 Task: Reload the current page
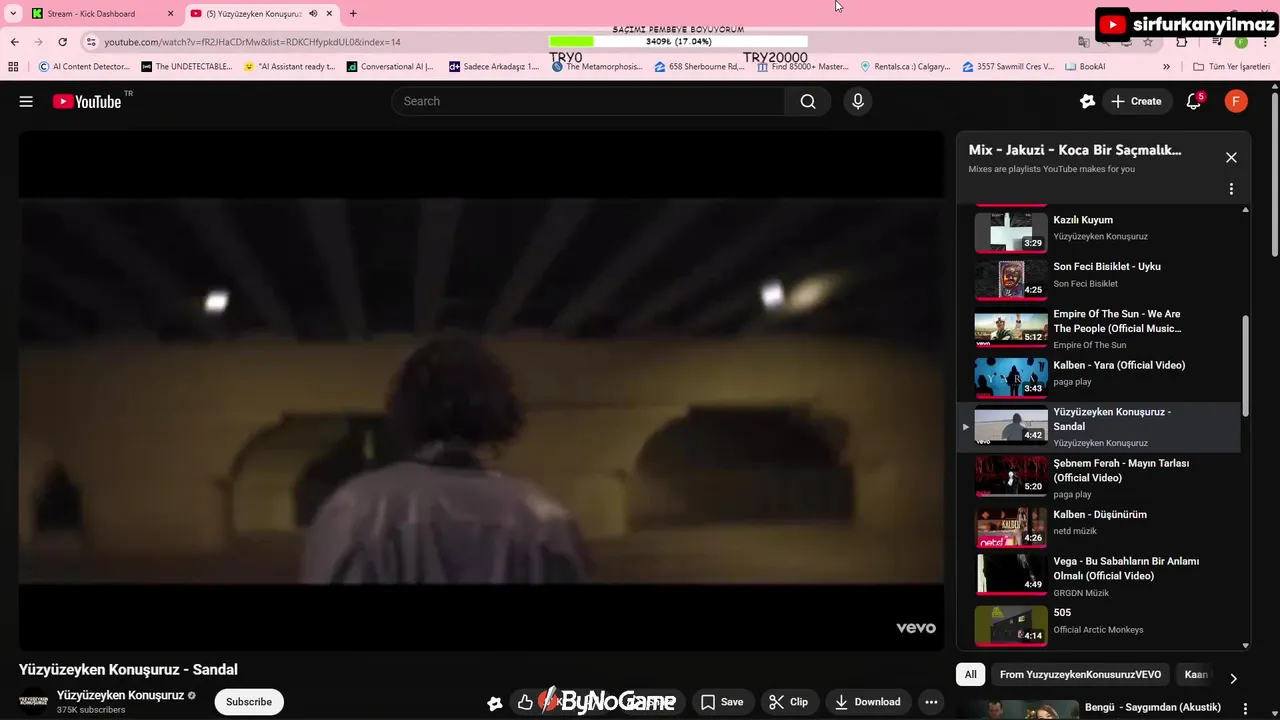62,42
